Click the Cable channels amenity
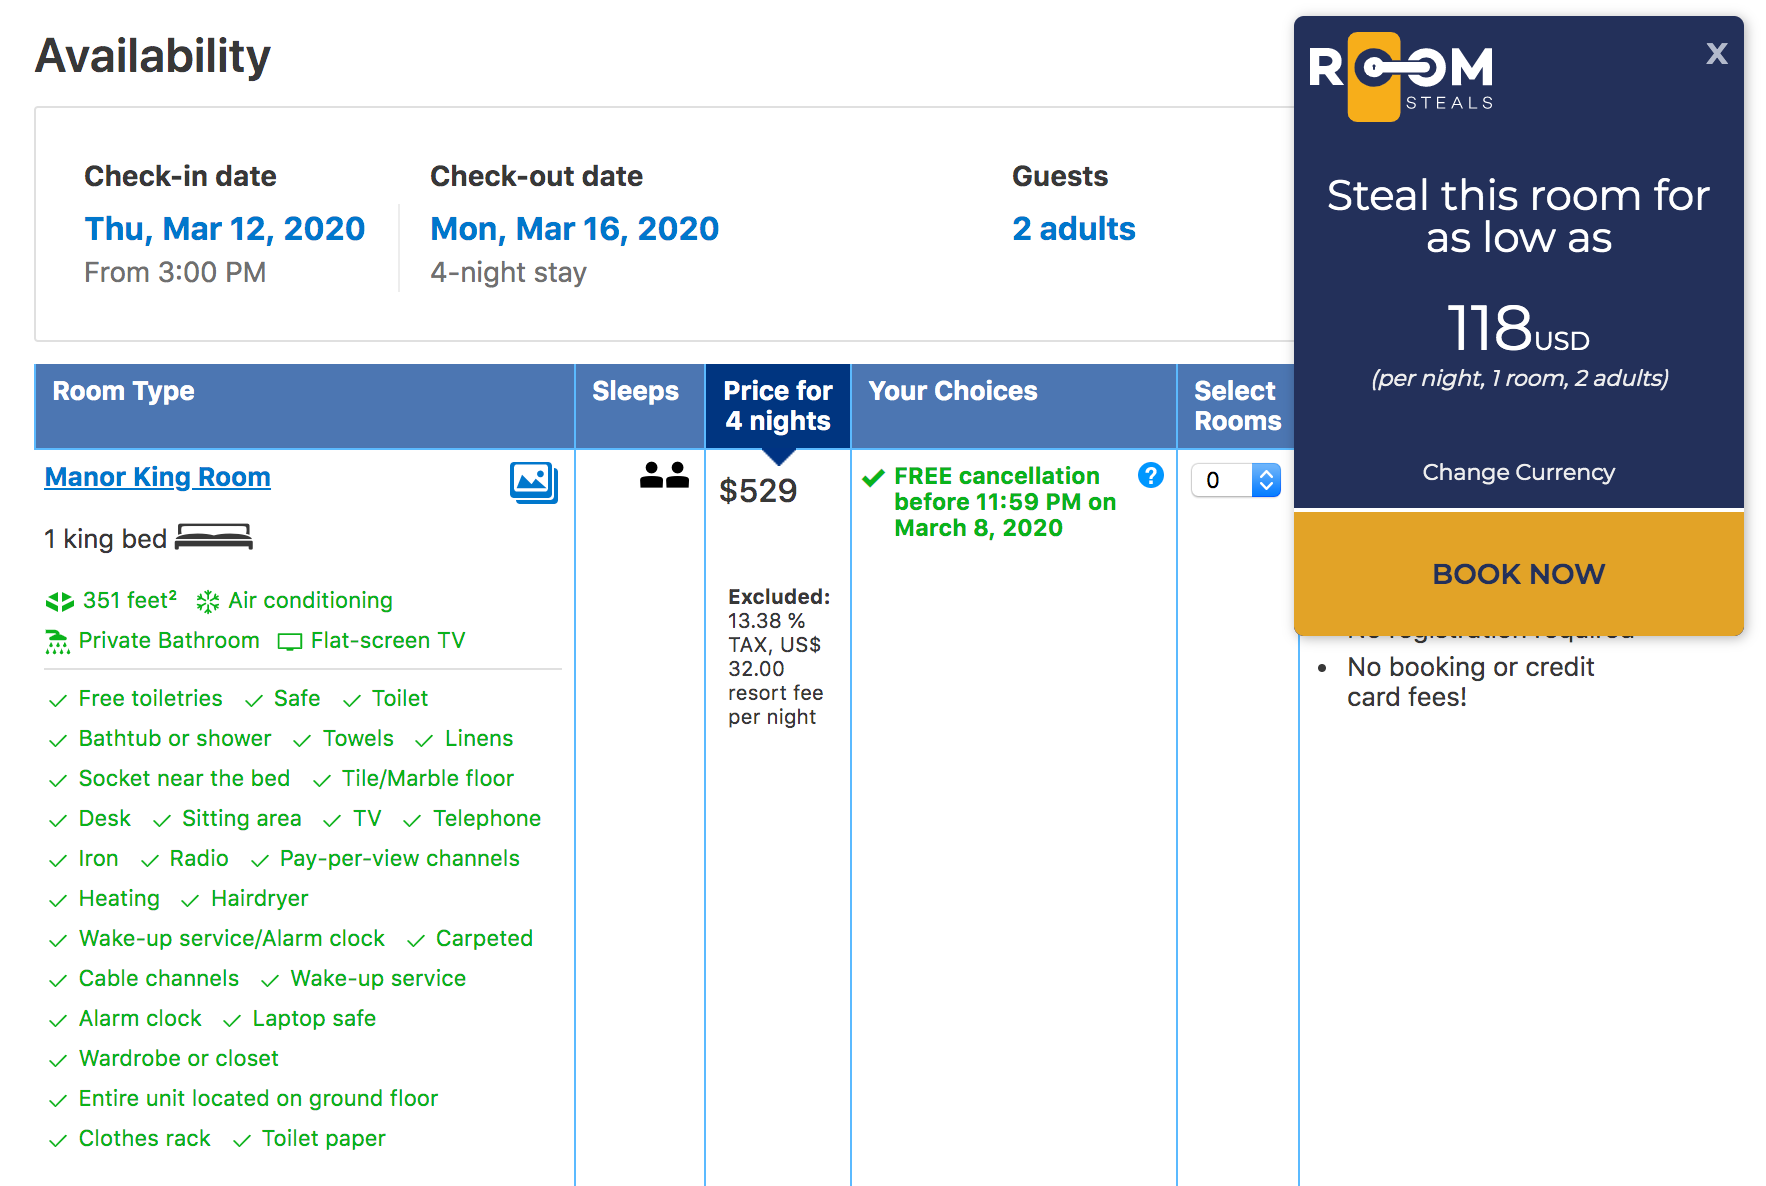This screenshot has width=1766, height=1186. pos(159,978)
